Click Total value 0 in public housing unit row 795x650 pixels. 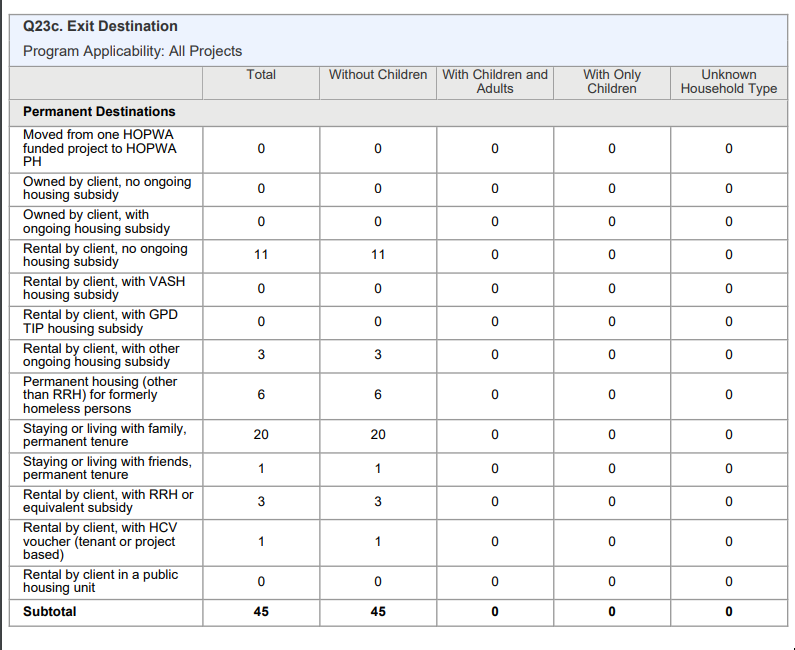tap(261, 582)
